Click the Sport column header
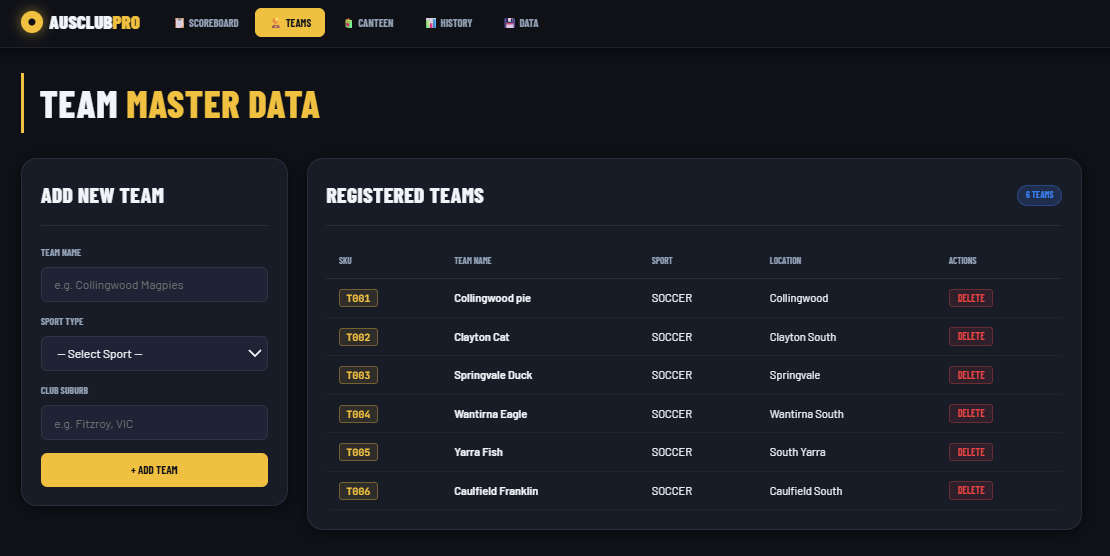This screenshot has width=1110, height=556. pyautogui.click(x=662, y=261)
